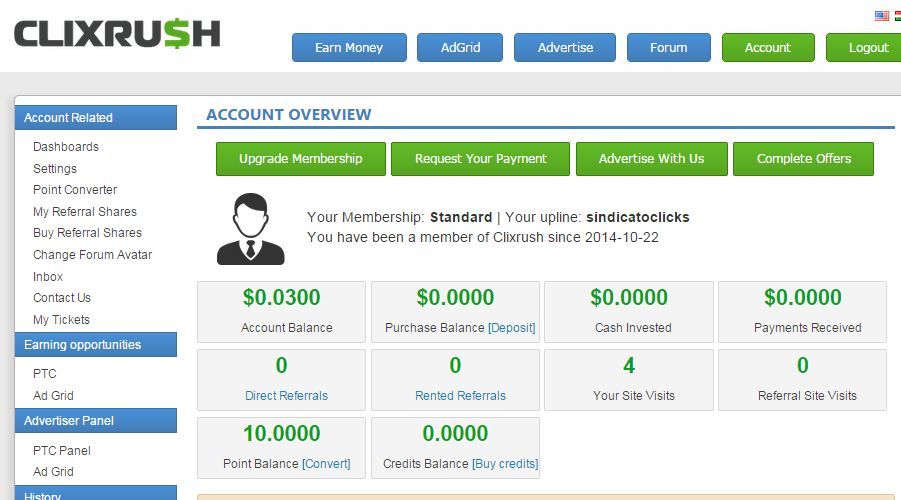Click the Clixrush logo
The image size is (901, 500).
pyautogui.click(x=117, y=33)
